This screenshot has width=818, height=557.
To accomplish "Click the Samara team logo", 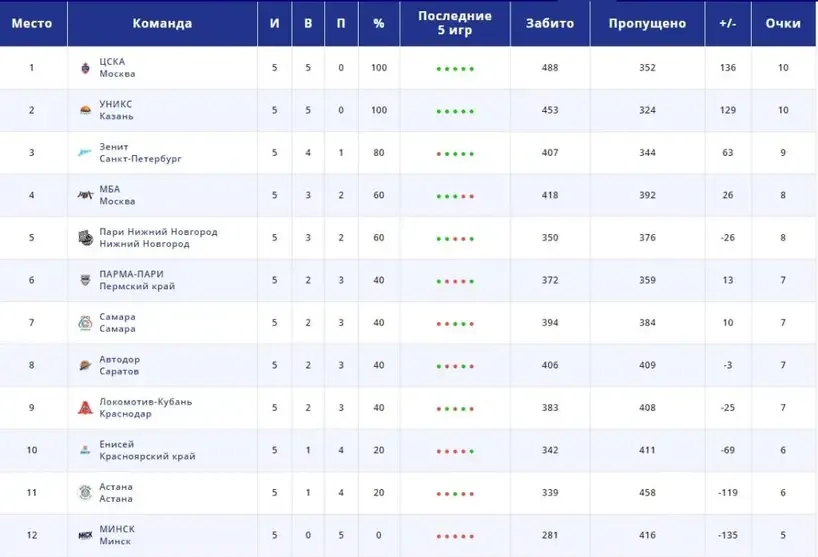I will (85, 323).
